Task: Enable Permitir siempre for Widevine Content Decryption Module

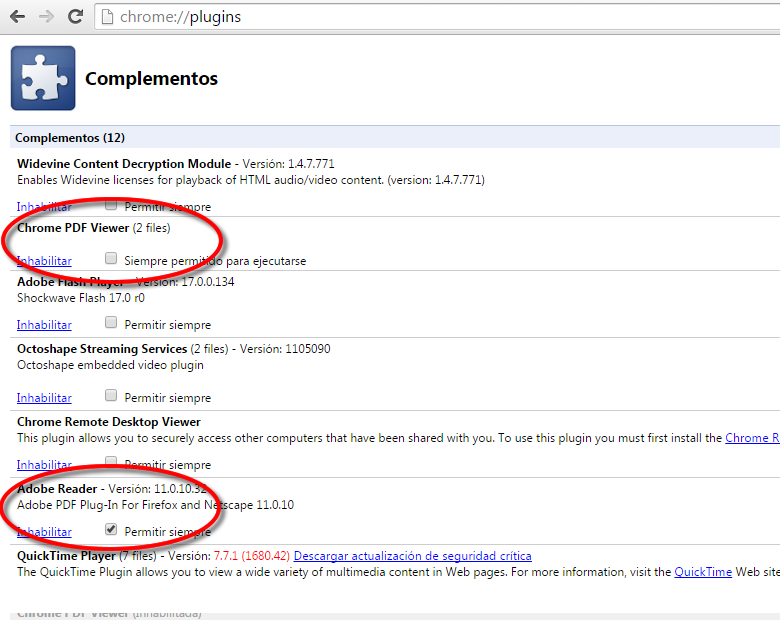Action: click(111, 205)
